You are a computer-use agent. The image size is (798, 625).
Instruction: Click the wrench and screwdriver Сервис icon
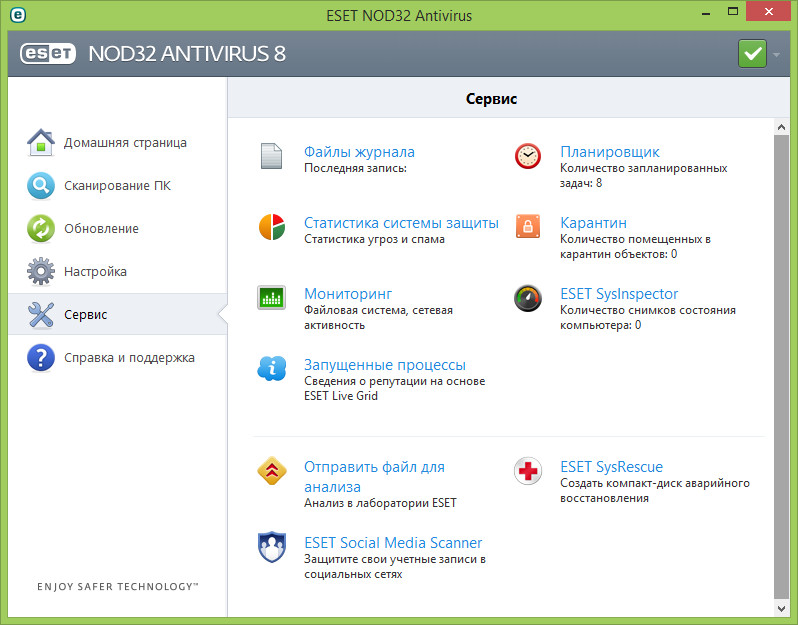click(x=41, y=315)
